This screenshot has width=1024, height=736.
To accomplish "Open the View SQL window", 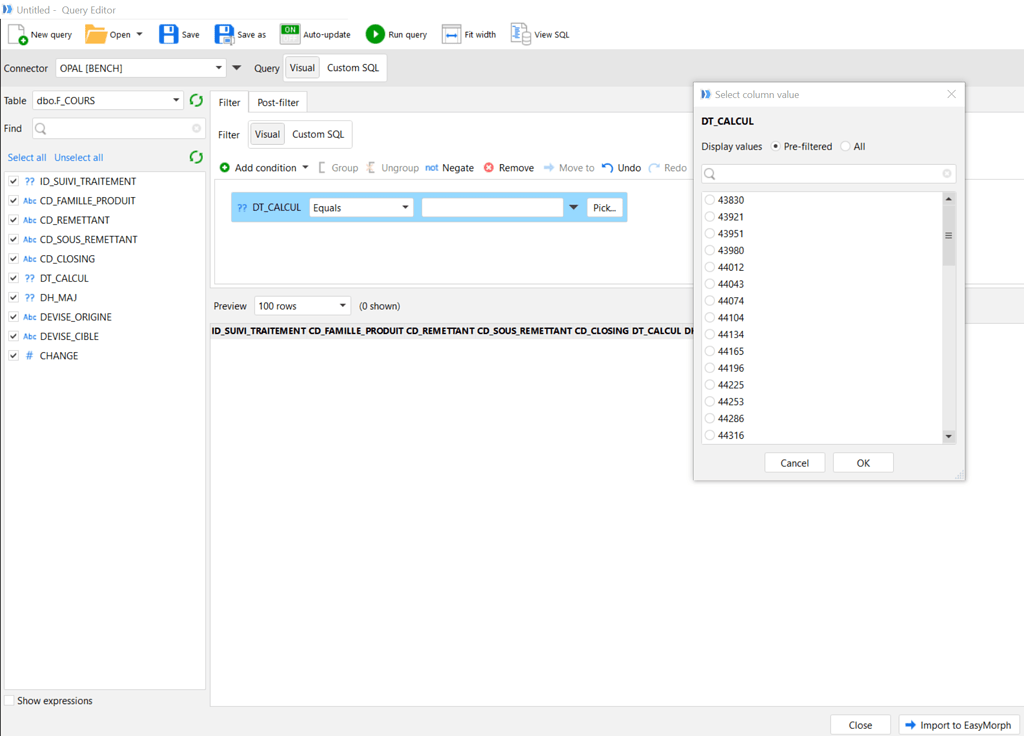I will pos(539,33).
